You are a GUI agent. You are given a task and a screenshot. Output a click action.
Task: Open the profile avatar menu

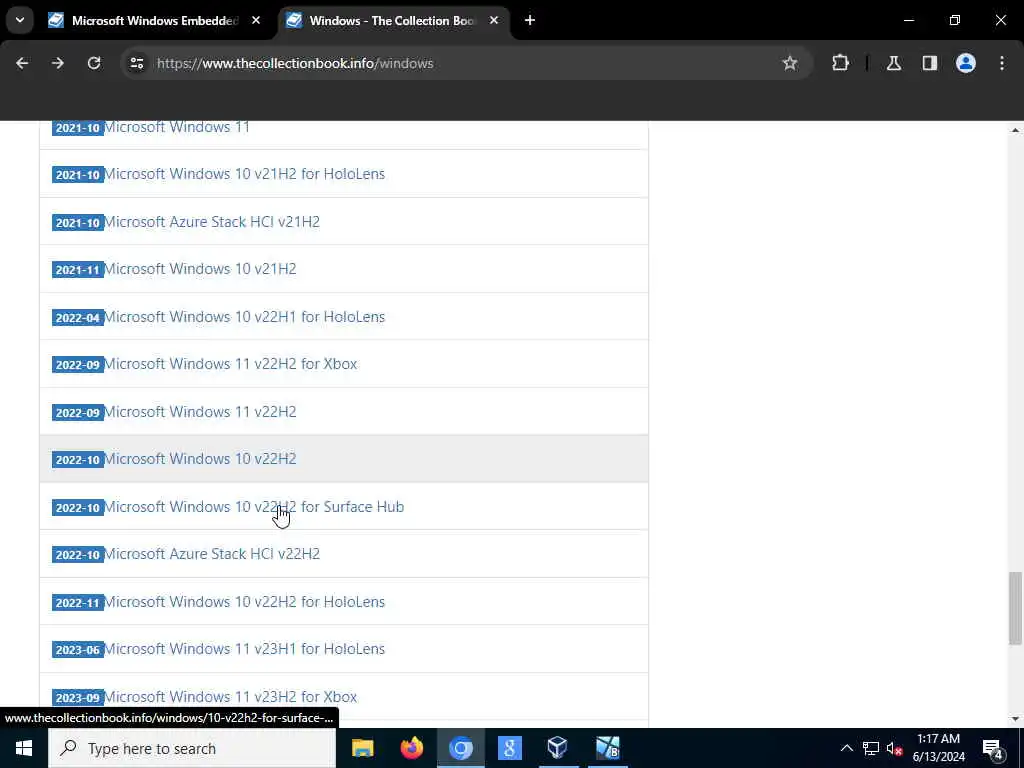[x=966, y=63]
